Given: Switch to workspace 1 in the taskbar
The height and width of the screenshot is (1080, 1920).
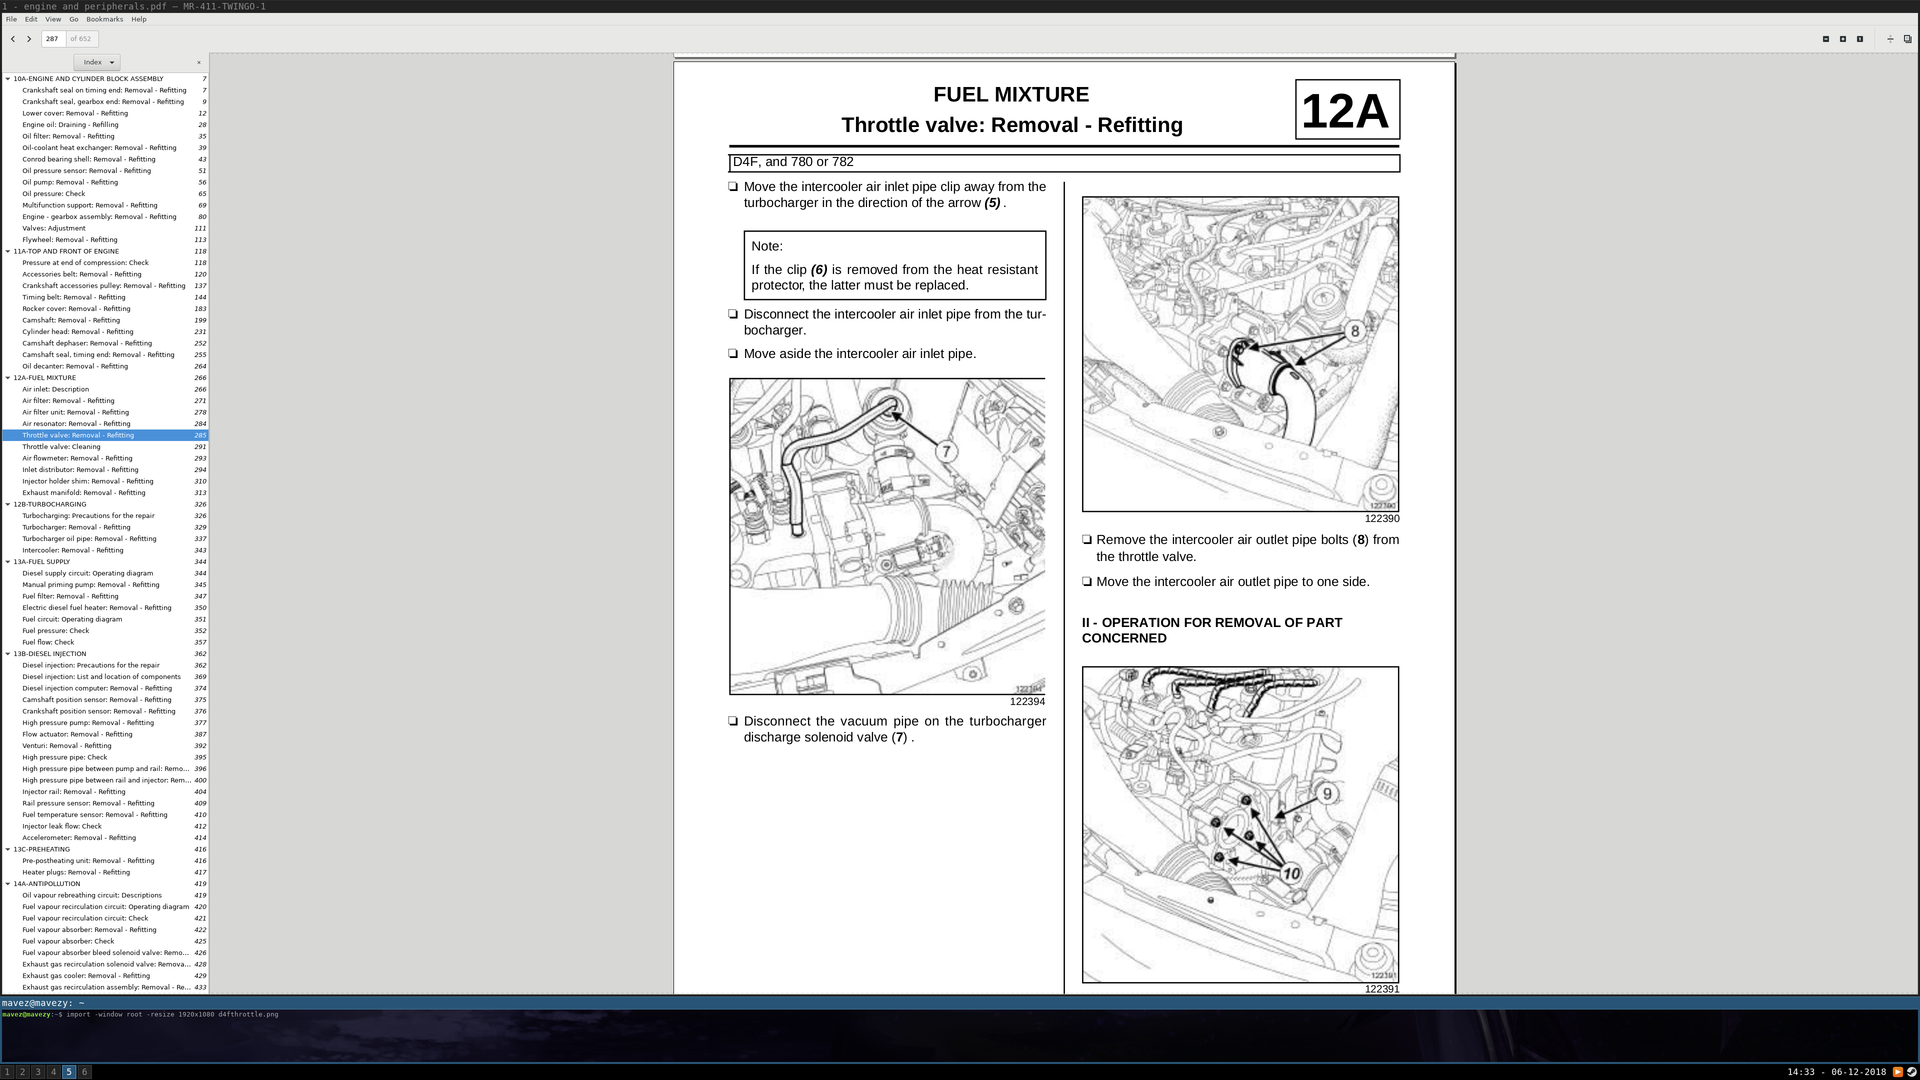Looking at the screenshot, I should (7, 1072).
